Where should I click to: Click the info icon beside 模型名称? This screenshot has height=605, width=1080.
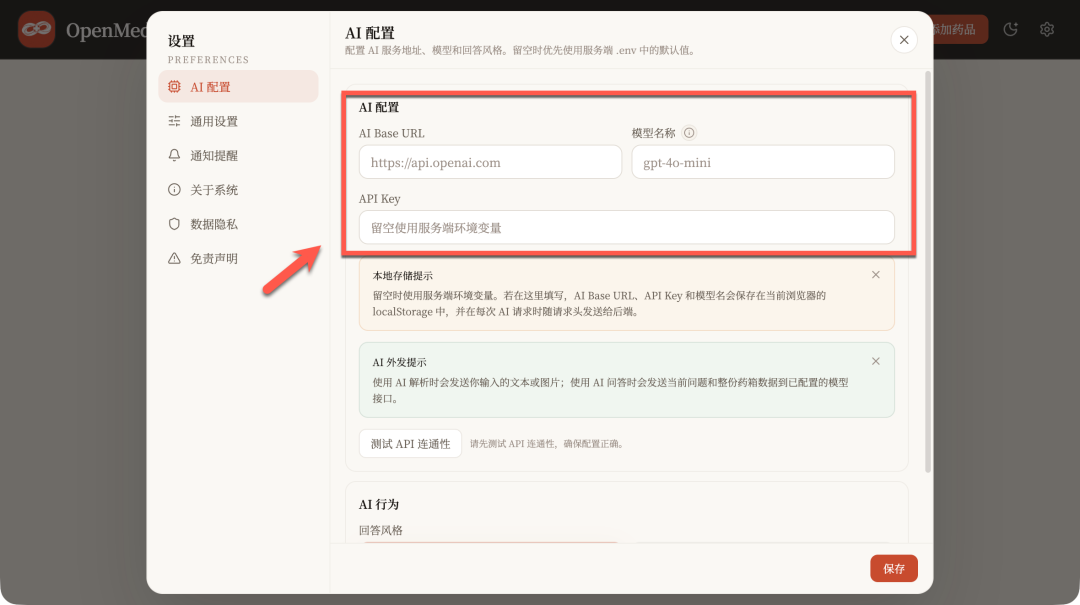689,133
